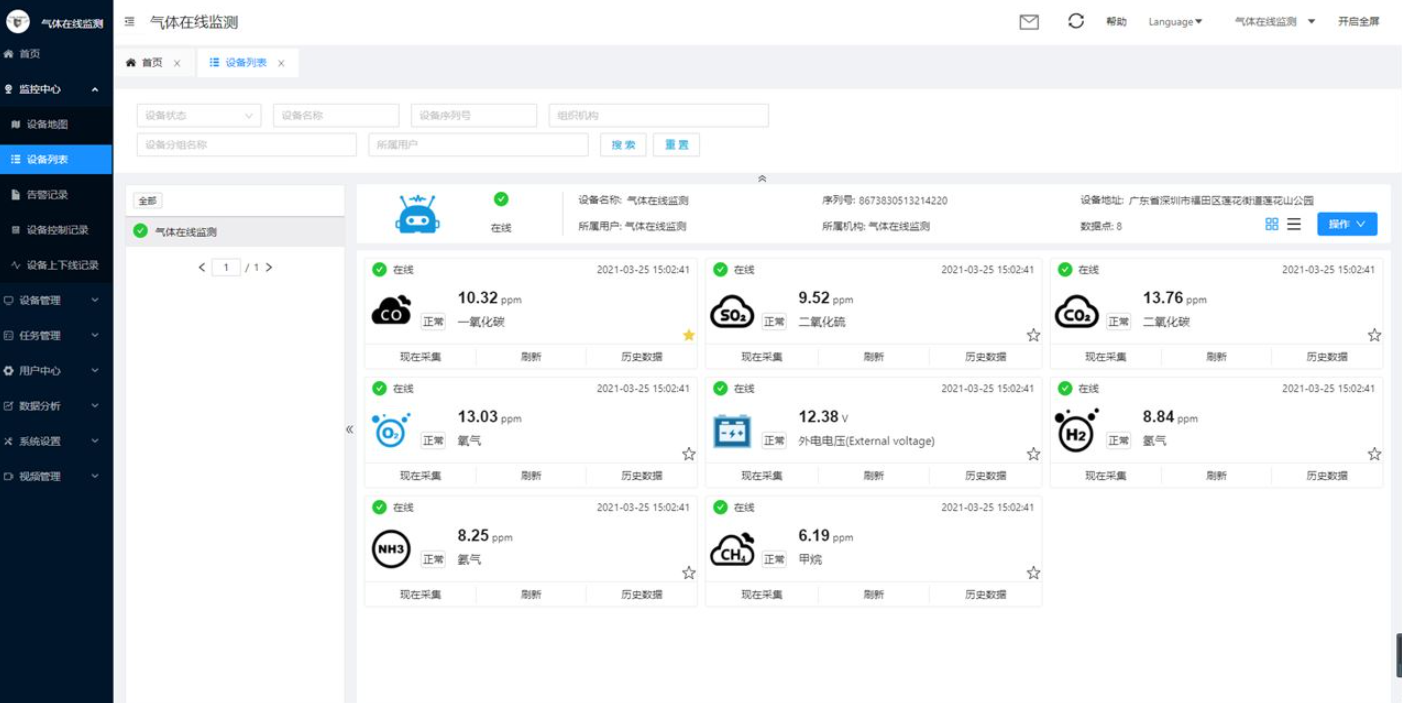The height and width of the screenshot is (703, 1402).
Task: Open the 设备状态 dropdown filter
Action: click(199, 115)
